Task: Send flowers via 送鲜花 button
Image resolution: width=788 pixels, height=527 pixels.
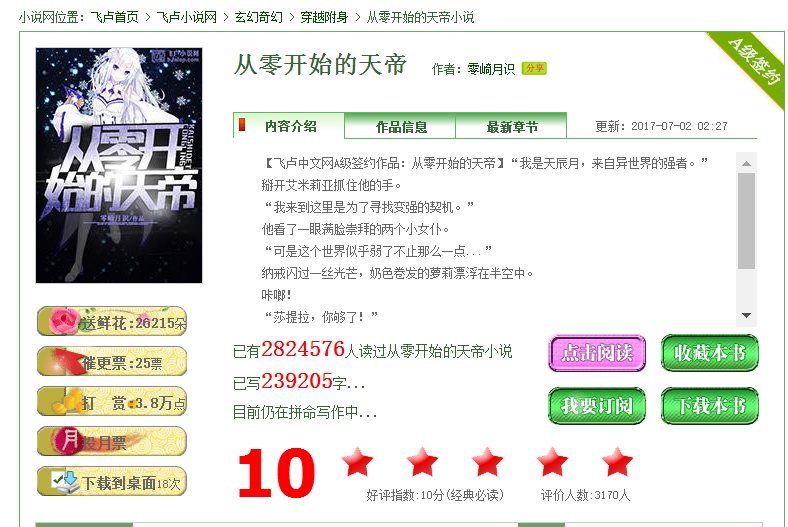Action: (x=112, y=322)
